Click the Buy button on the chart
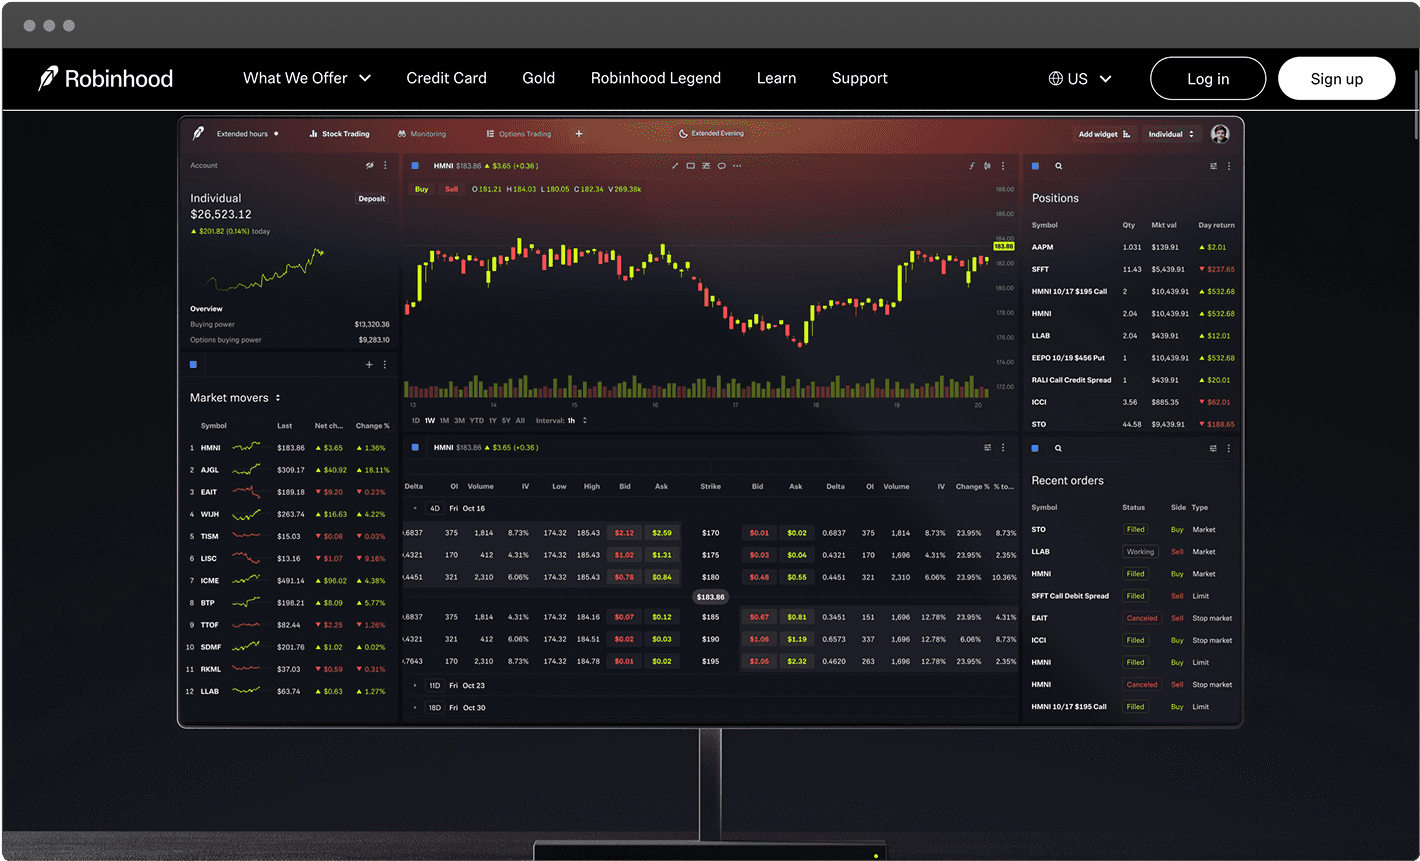1420x861 pixels. point(421,189)
